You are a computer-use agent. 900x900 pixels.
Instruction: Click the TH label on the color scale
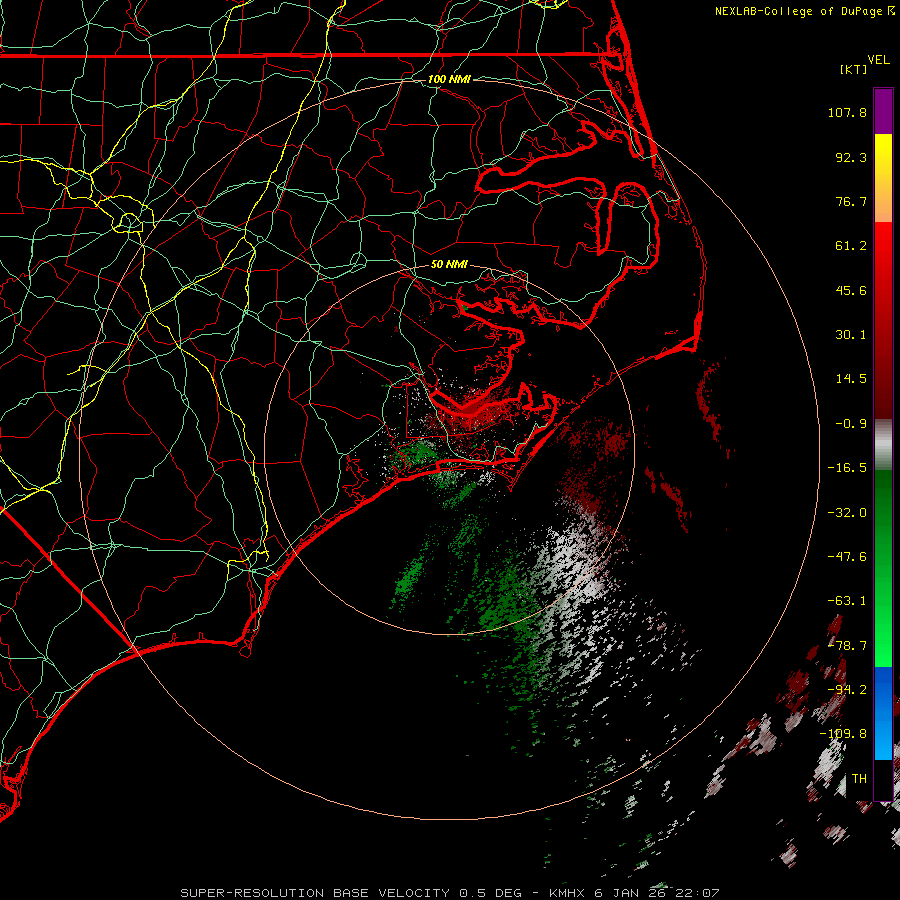859,779
